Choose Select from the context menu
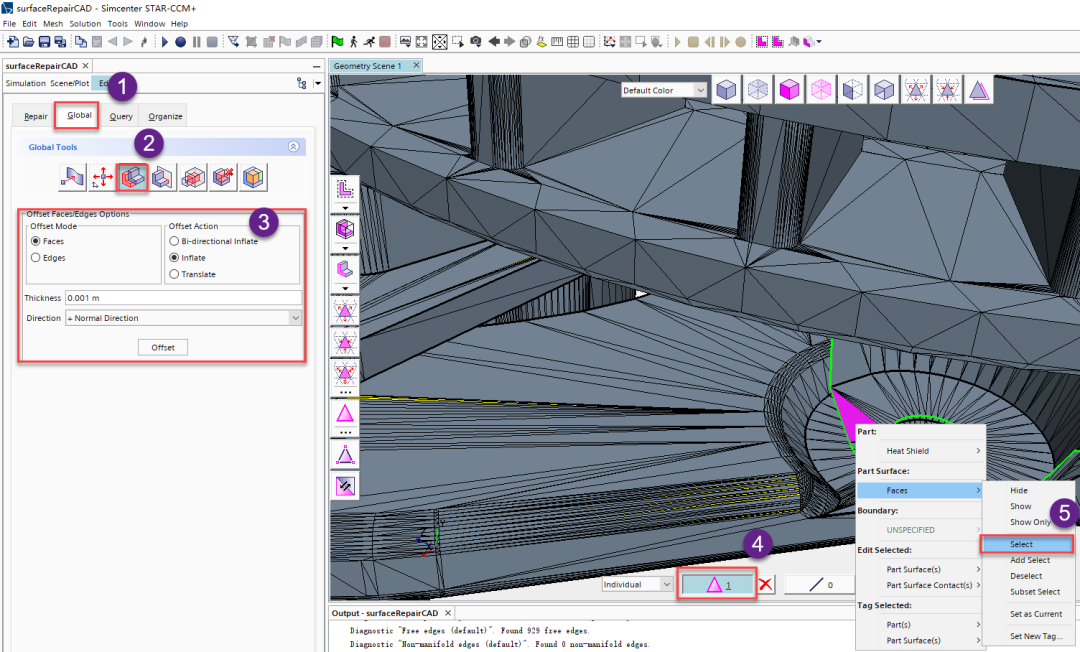Screen dimensions: 1080x652 coord(1027,544)
